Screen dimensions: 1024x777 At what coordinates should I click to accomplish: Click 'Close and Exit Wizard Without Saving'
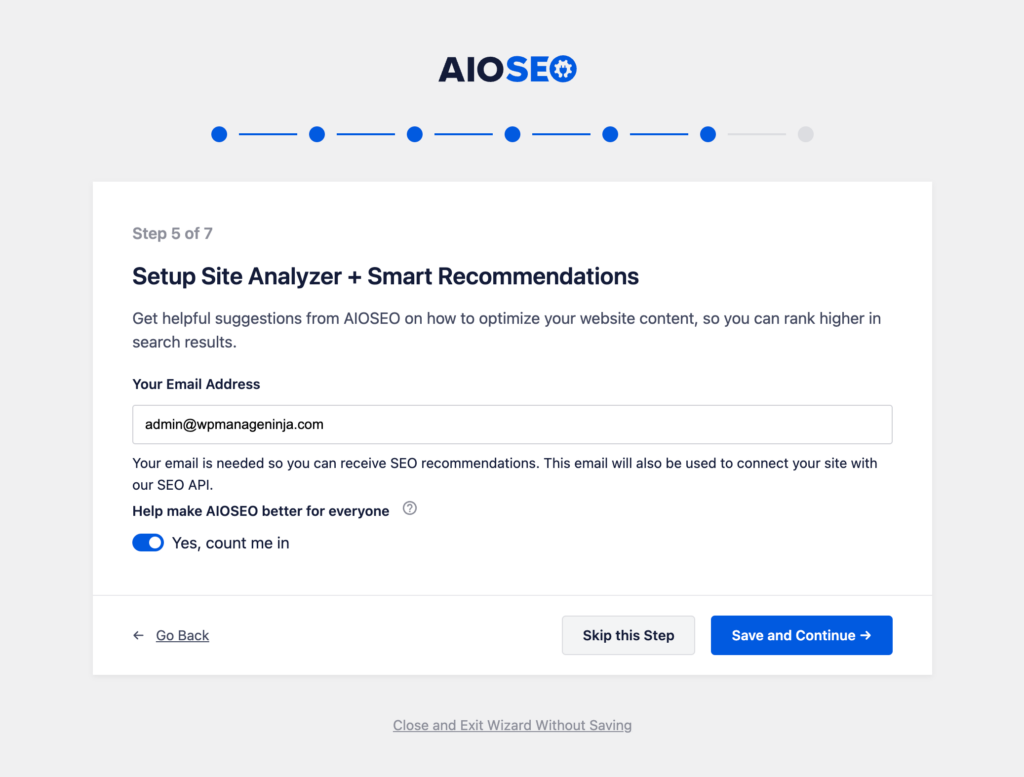512,725
